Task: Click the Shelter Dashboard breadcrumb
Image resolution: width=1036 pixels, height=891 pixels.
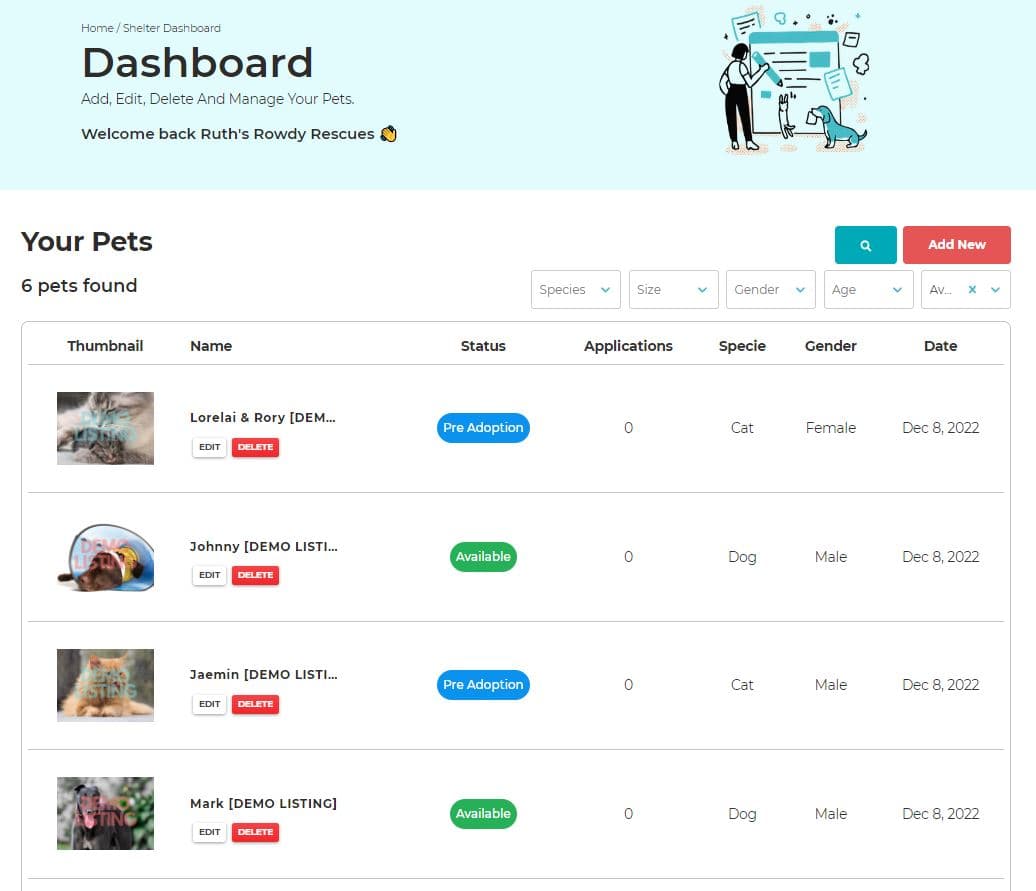Action: 170,28
